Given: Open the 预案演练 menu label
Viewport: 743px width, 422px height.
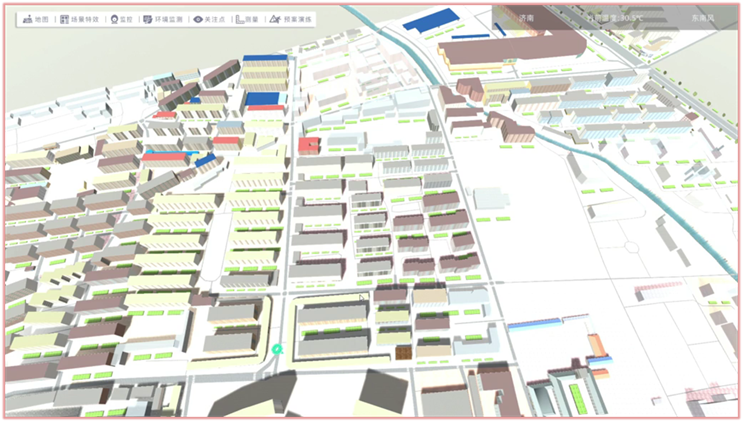Looking at the screenshot, I should point(298,19).
